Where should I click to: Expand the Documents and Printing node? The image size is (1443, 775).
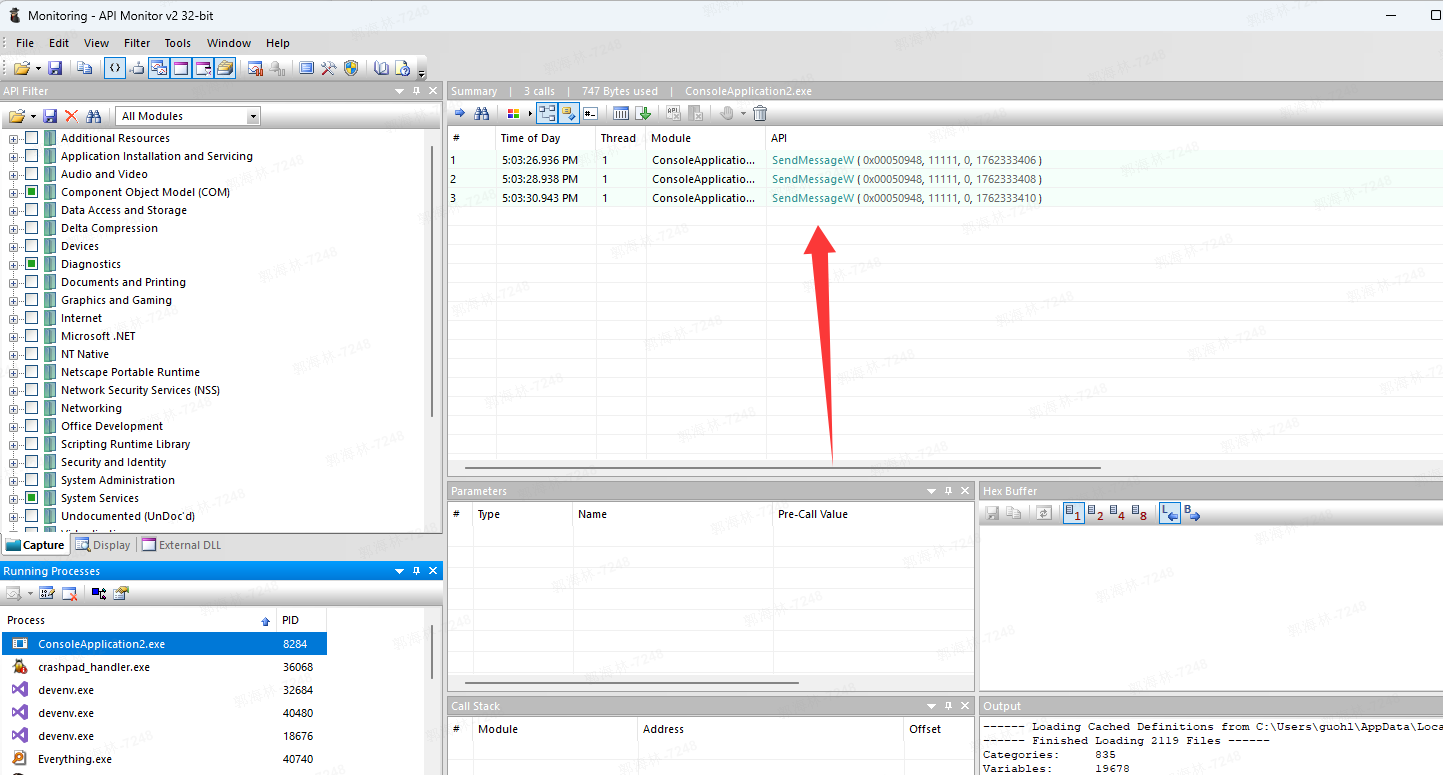click(14, 282)
